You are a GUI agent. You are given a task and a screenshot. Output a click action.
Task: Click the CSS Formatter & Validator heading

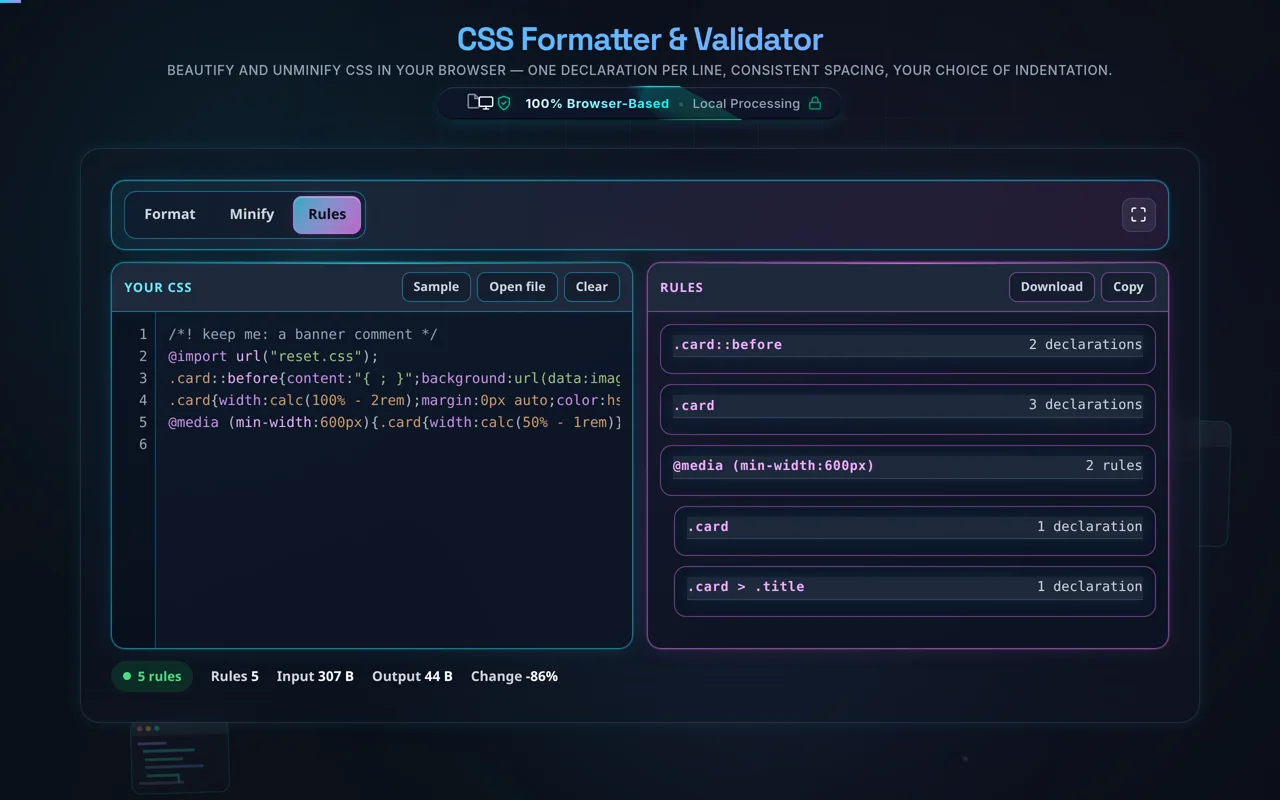pyautogui.click(x=640, y=39)
